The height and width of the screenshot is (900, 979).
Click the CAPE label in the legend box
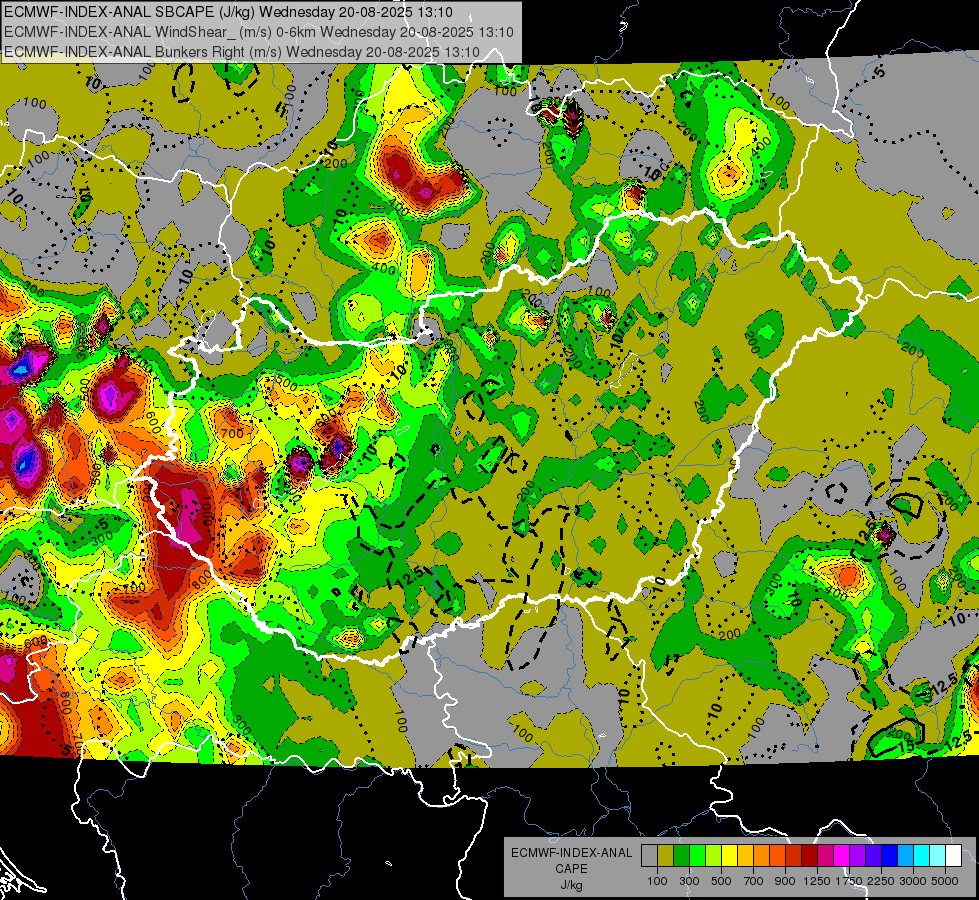(571, 869)
